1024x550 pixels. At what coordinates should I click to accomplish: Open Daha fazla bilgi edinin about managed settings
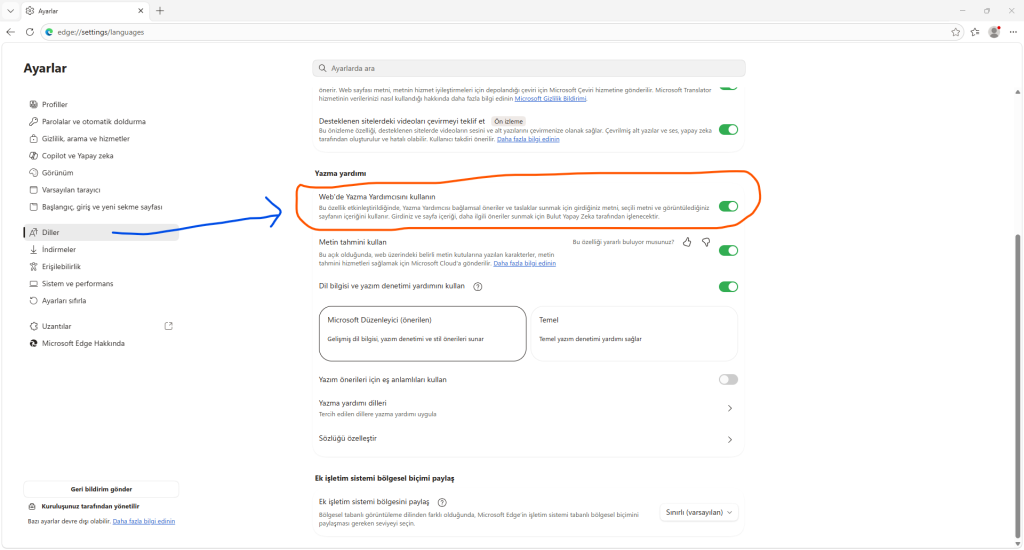[x=144, y=521]
